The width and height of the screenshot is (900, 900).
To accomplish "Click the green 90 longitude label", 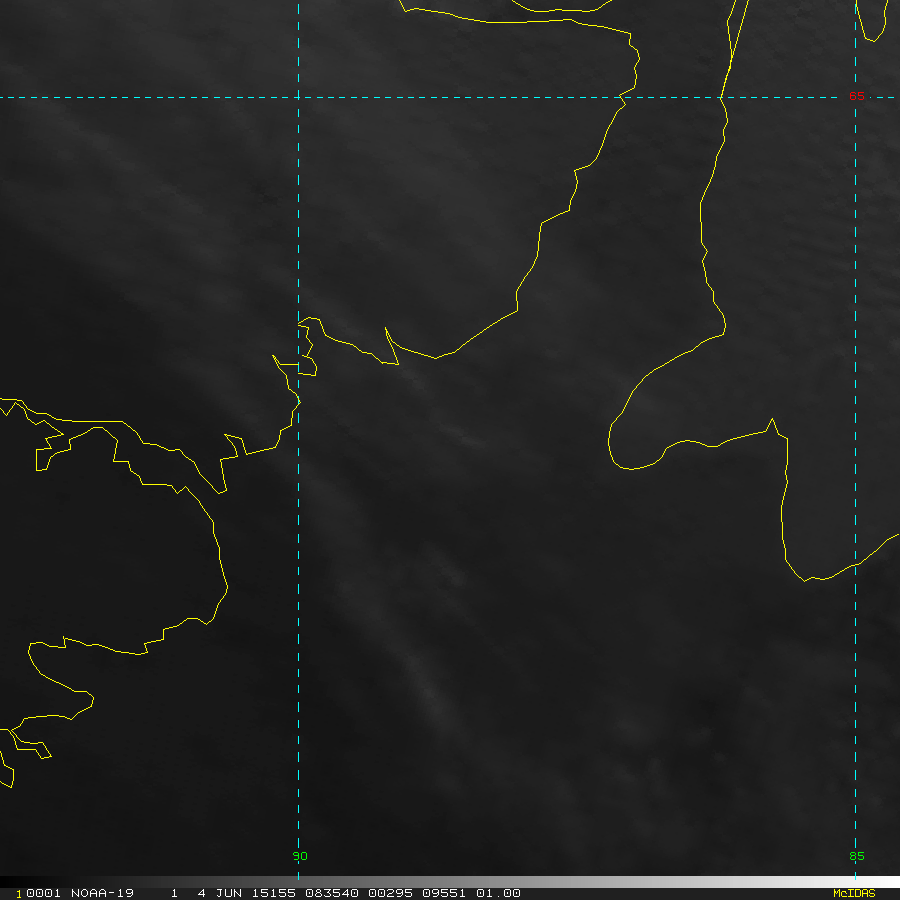I will (300, 856).
